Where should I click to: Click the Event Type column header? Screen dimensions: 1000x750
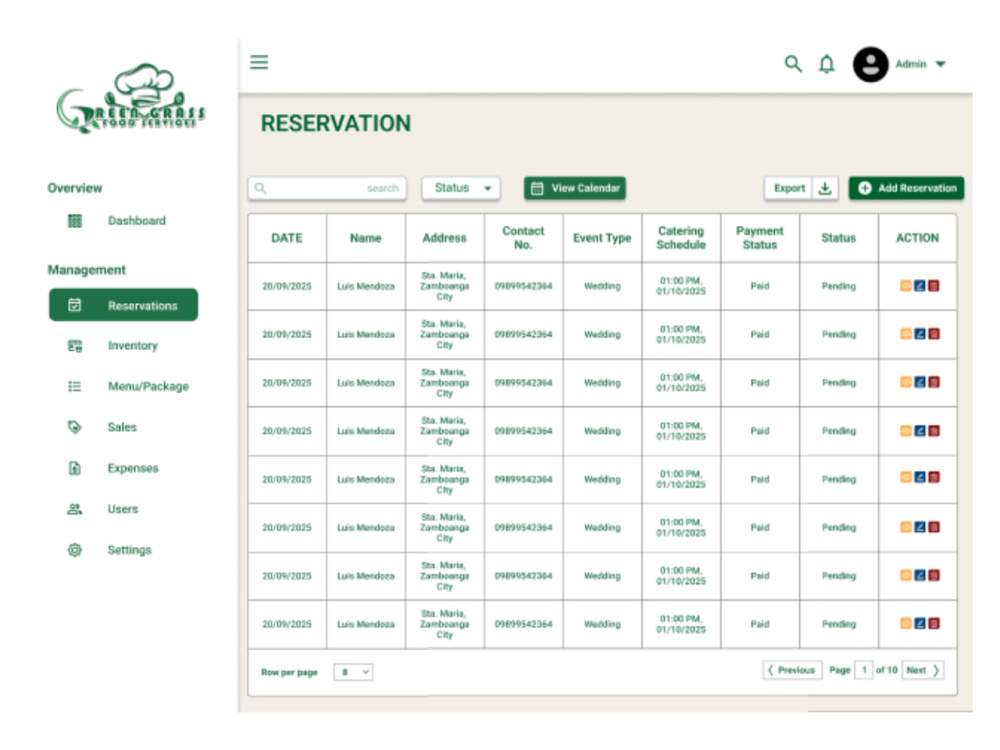602,238
